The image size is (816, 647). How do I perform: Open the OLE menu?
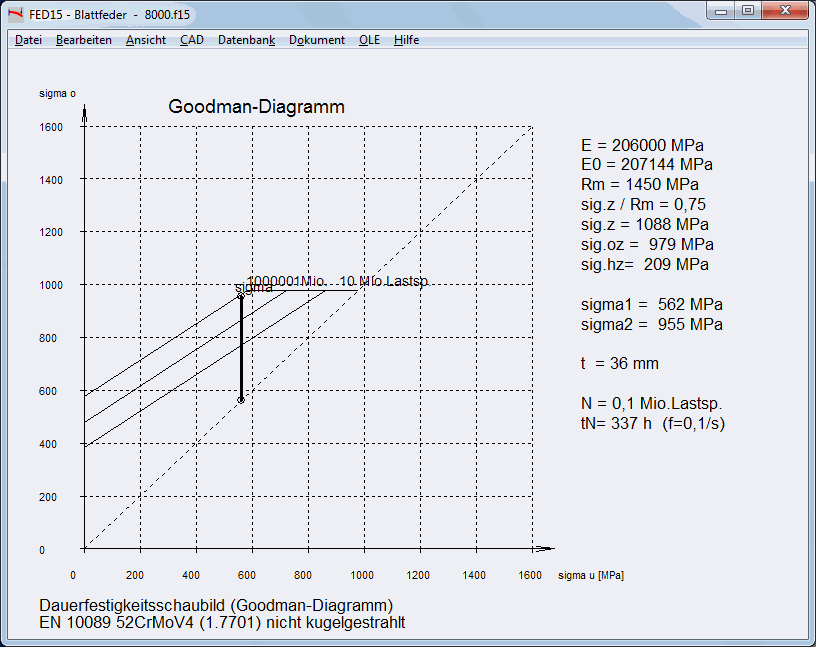coord(369,40)
